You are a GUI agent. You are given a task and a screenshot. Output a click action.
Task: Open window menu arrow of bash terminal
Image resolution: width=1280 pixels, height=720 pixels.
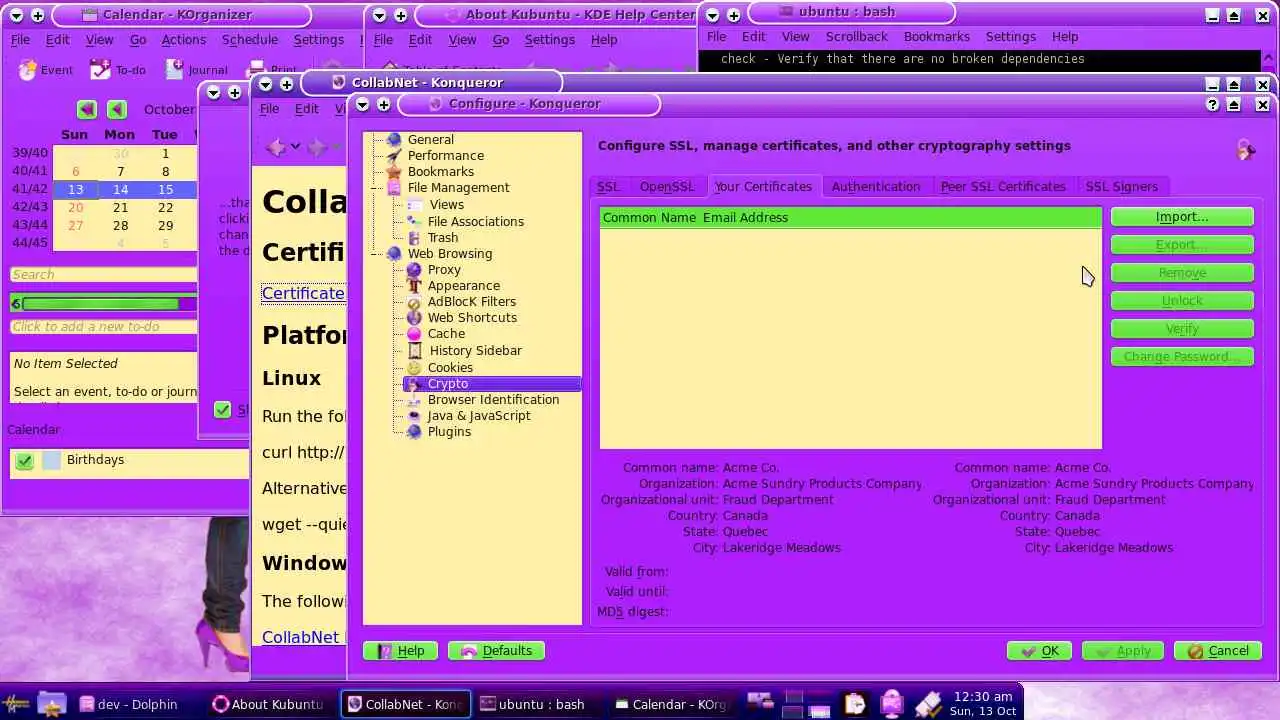[713, 15]
